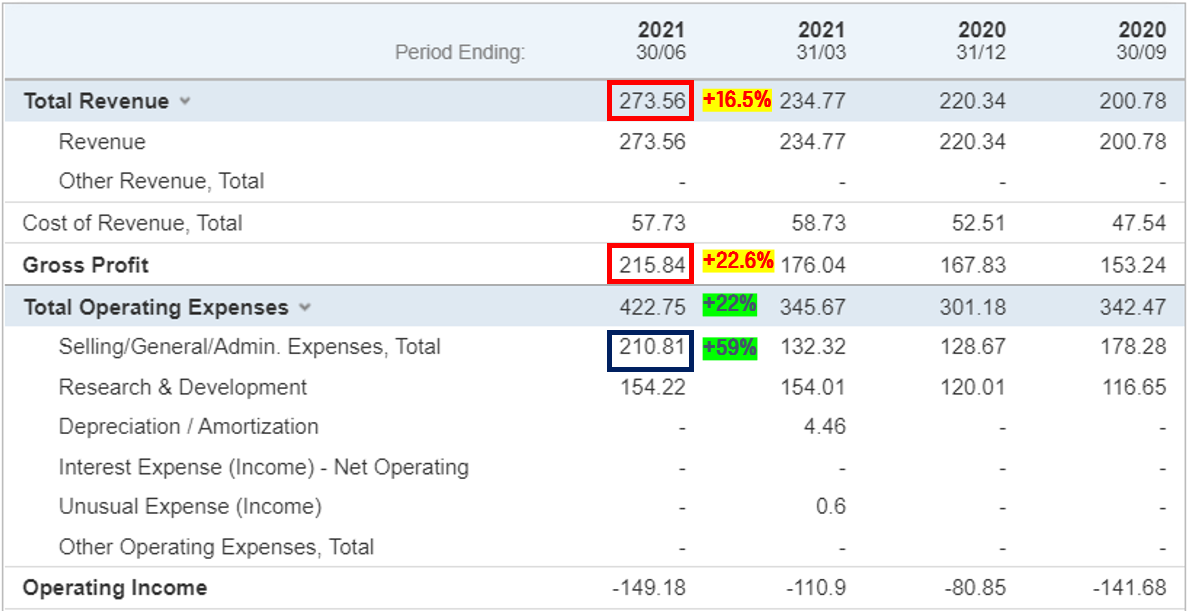The width and height of the screenshot is (1188, 612).
Task: Click the 2020 31/12 period column header
Action: click(x=982, y=41)
